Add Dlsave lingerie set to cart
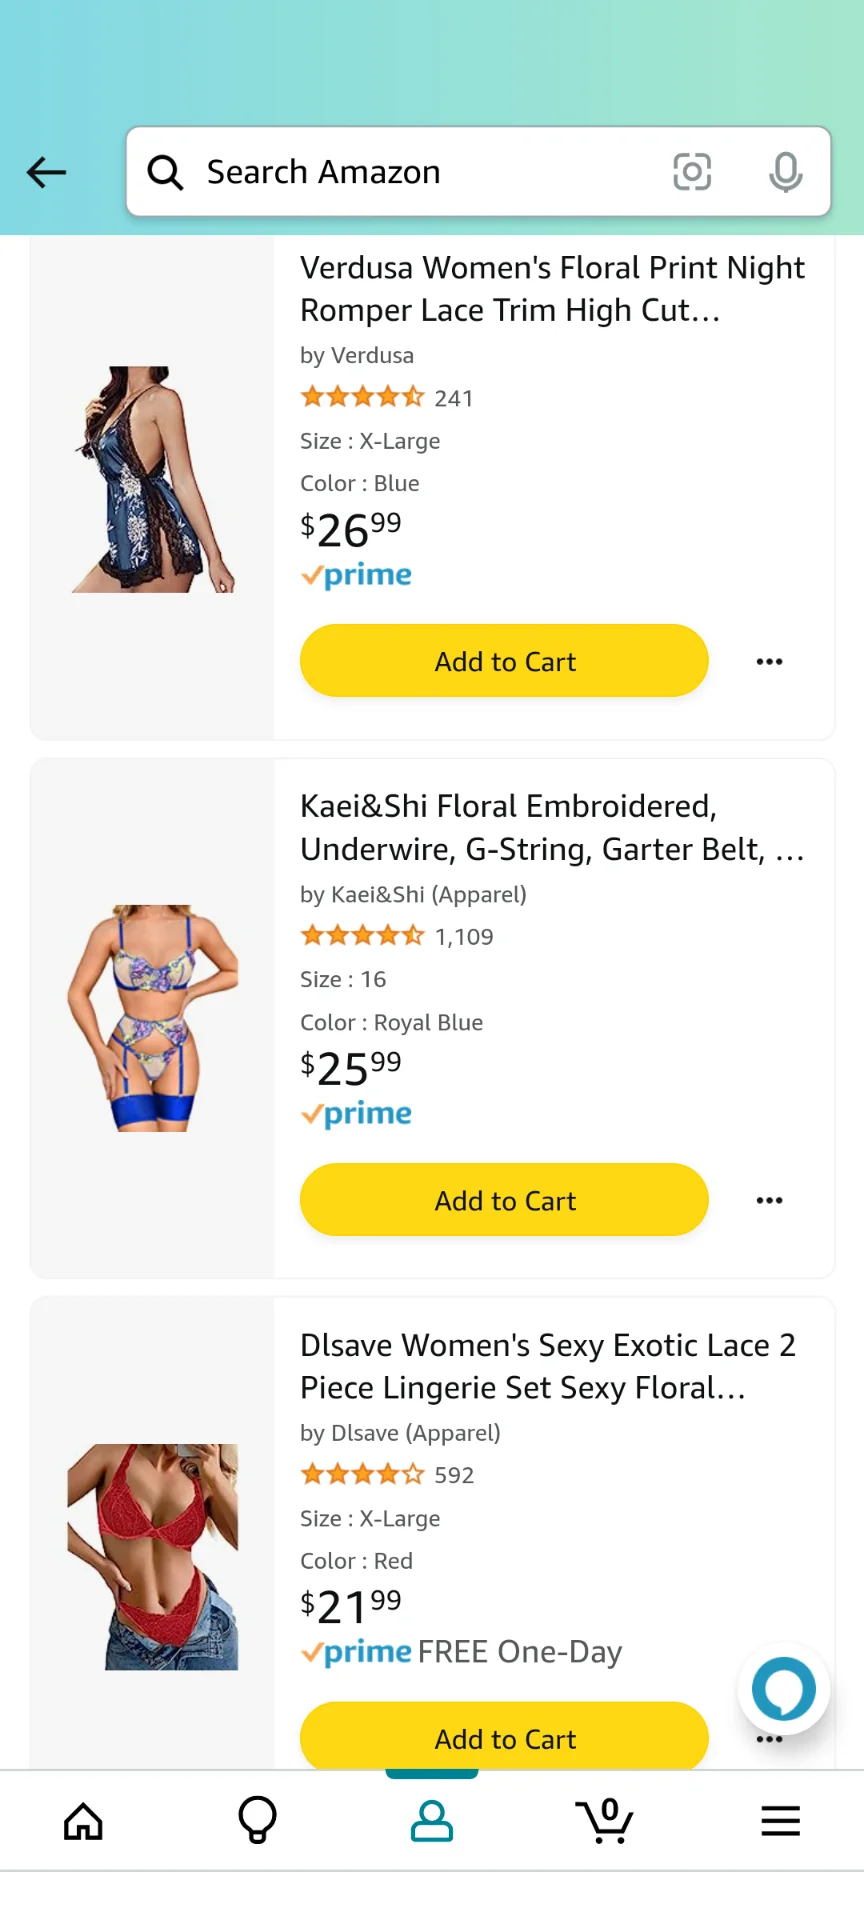 [x=504, y=1737]
